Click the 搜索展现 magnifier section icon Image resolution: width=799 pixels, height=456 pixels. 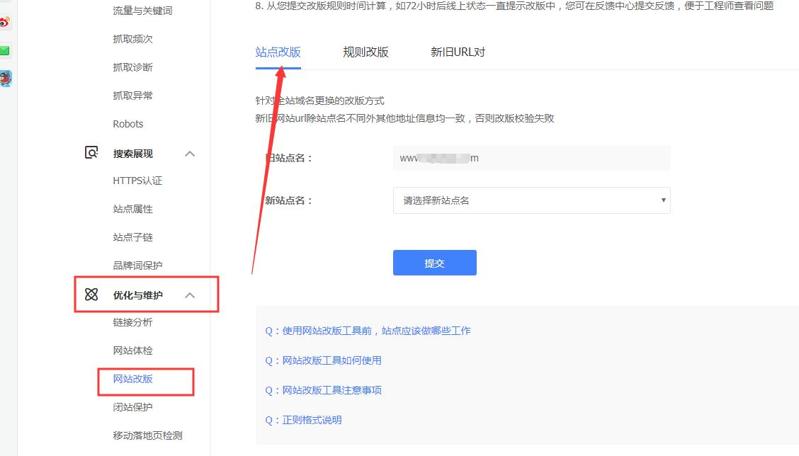tap(91, 153)
